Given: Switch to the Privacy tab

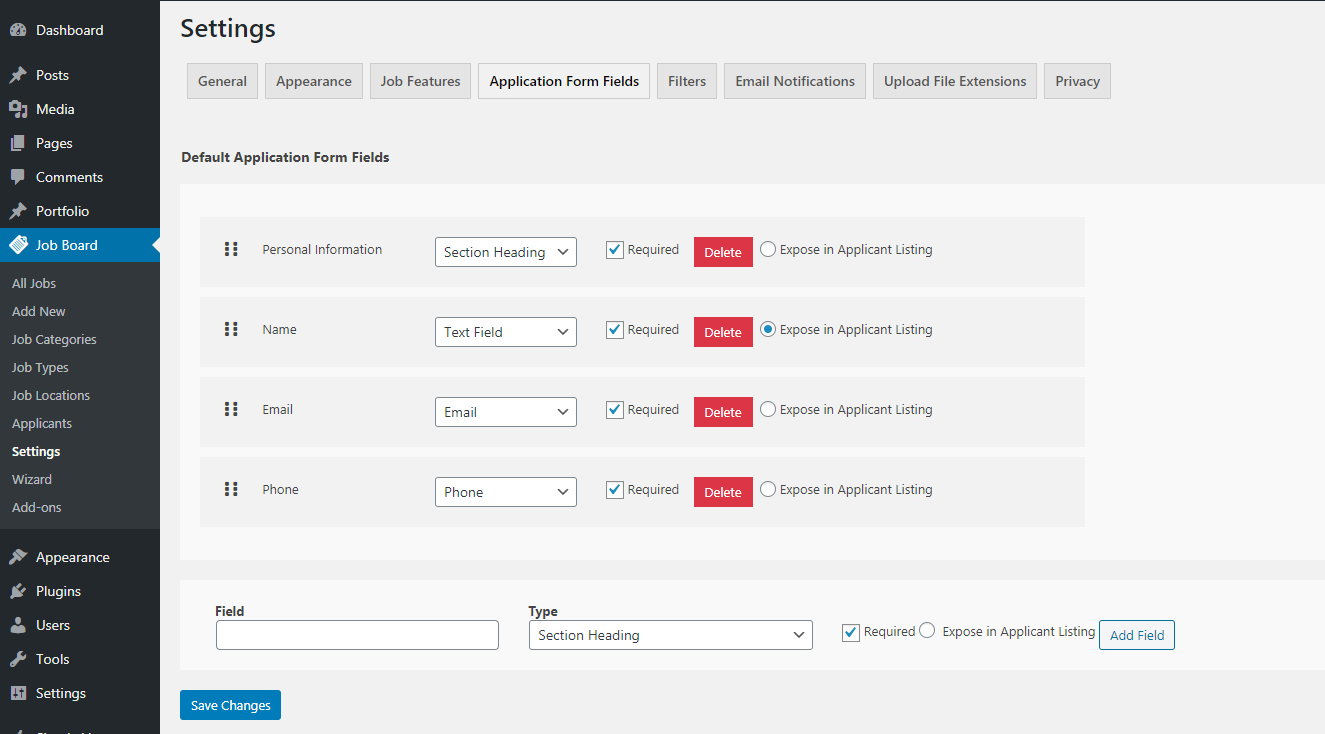Looking at the screenshot, I should 1077,81.
